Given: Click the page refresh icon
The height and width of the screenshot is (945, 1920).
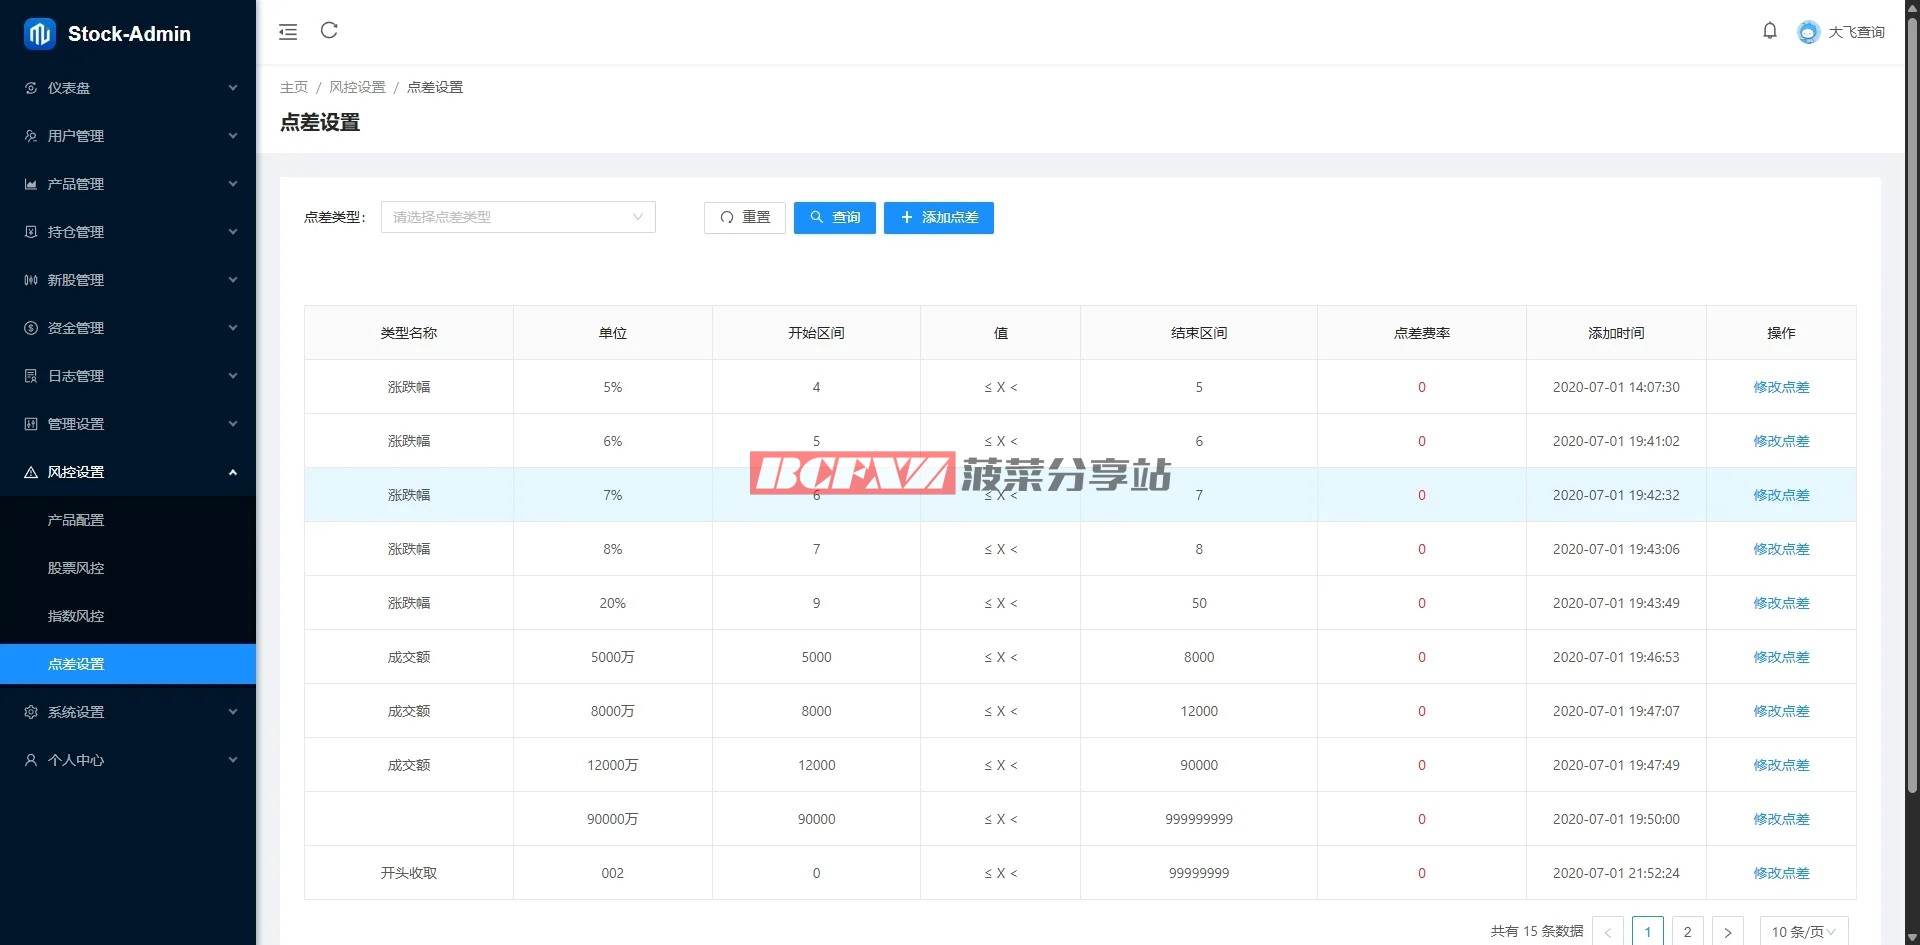Looking at the screenshot, I should click(x=329, y=31).
